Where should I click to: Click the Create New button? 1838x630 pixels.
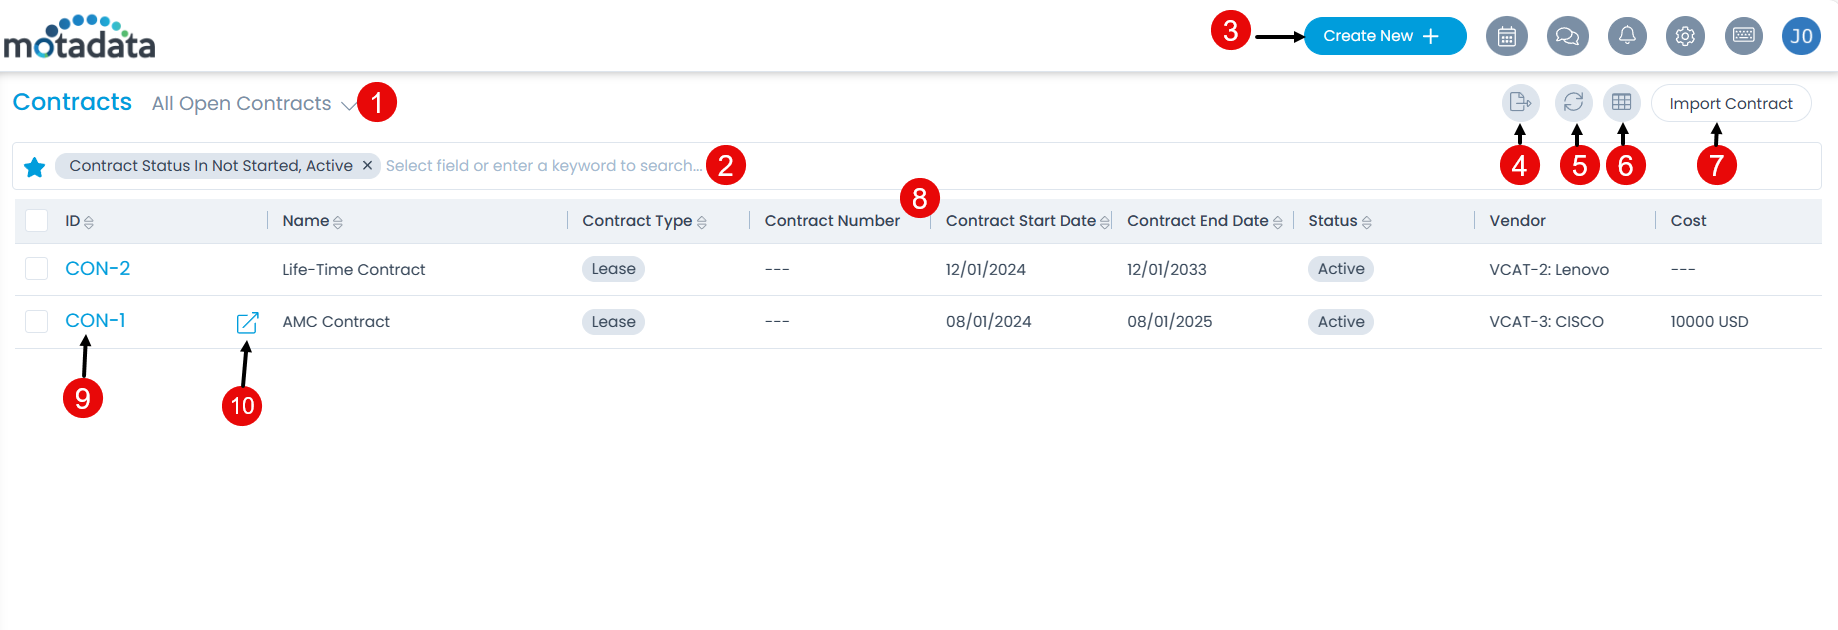(x=1384, y=36)
